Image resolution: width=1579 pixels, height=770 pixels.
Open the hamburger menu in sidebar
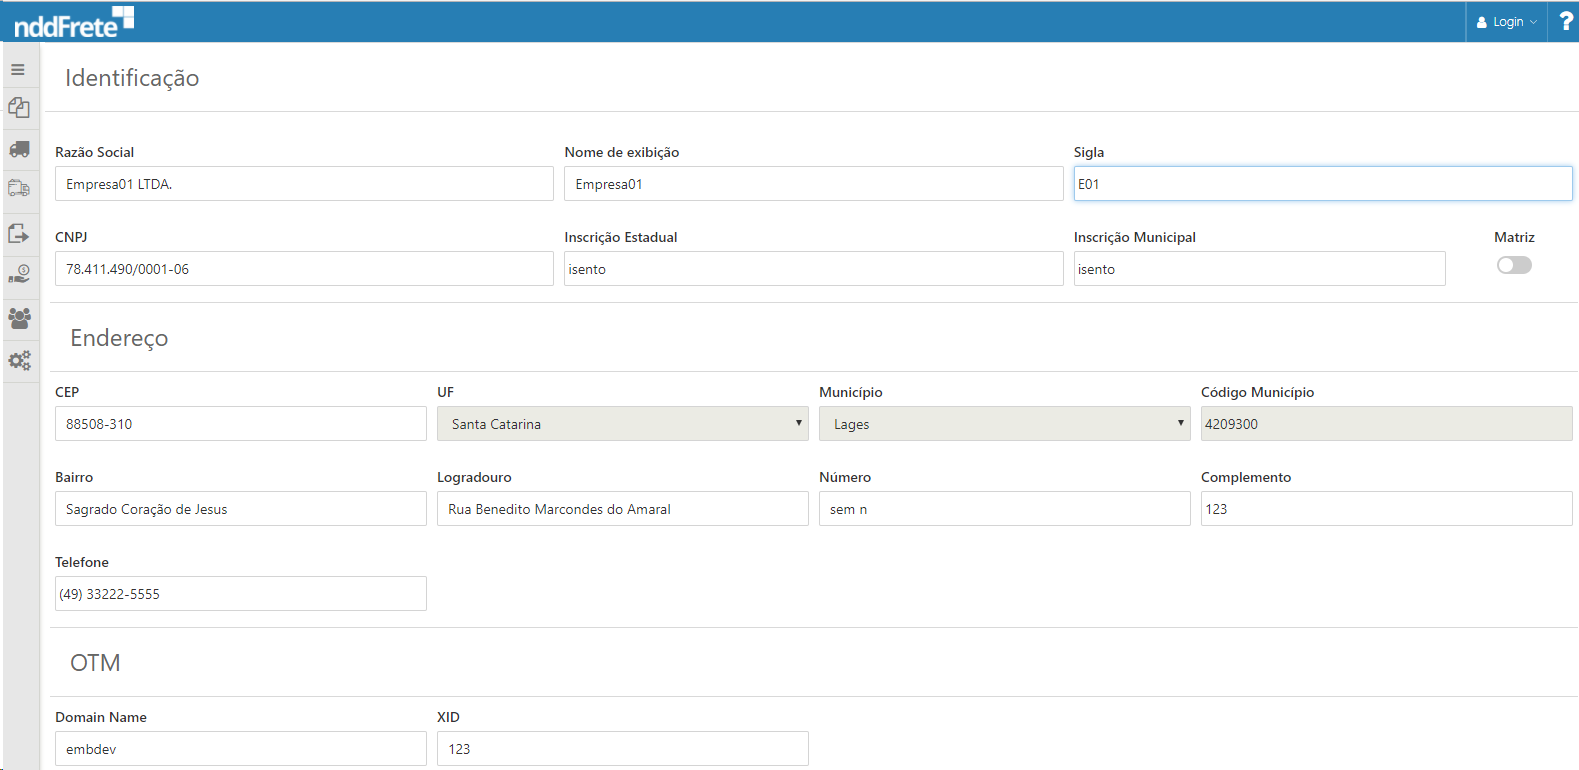click(x=18, y=70)
